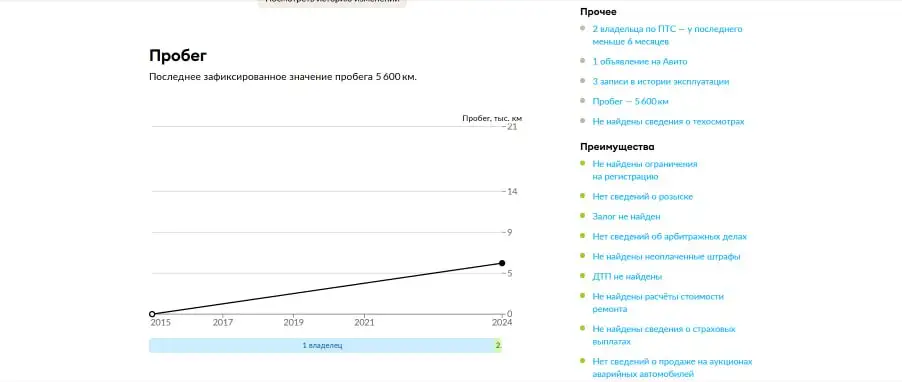
Task: Click the 14 value on mileage axis
Action: tap(512, 192)
